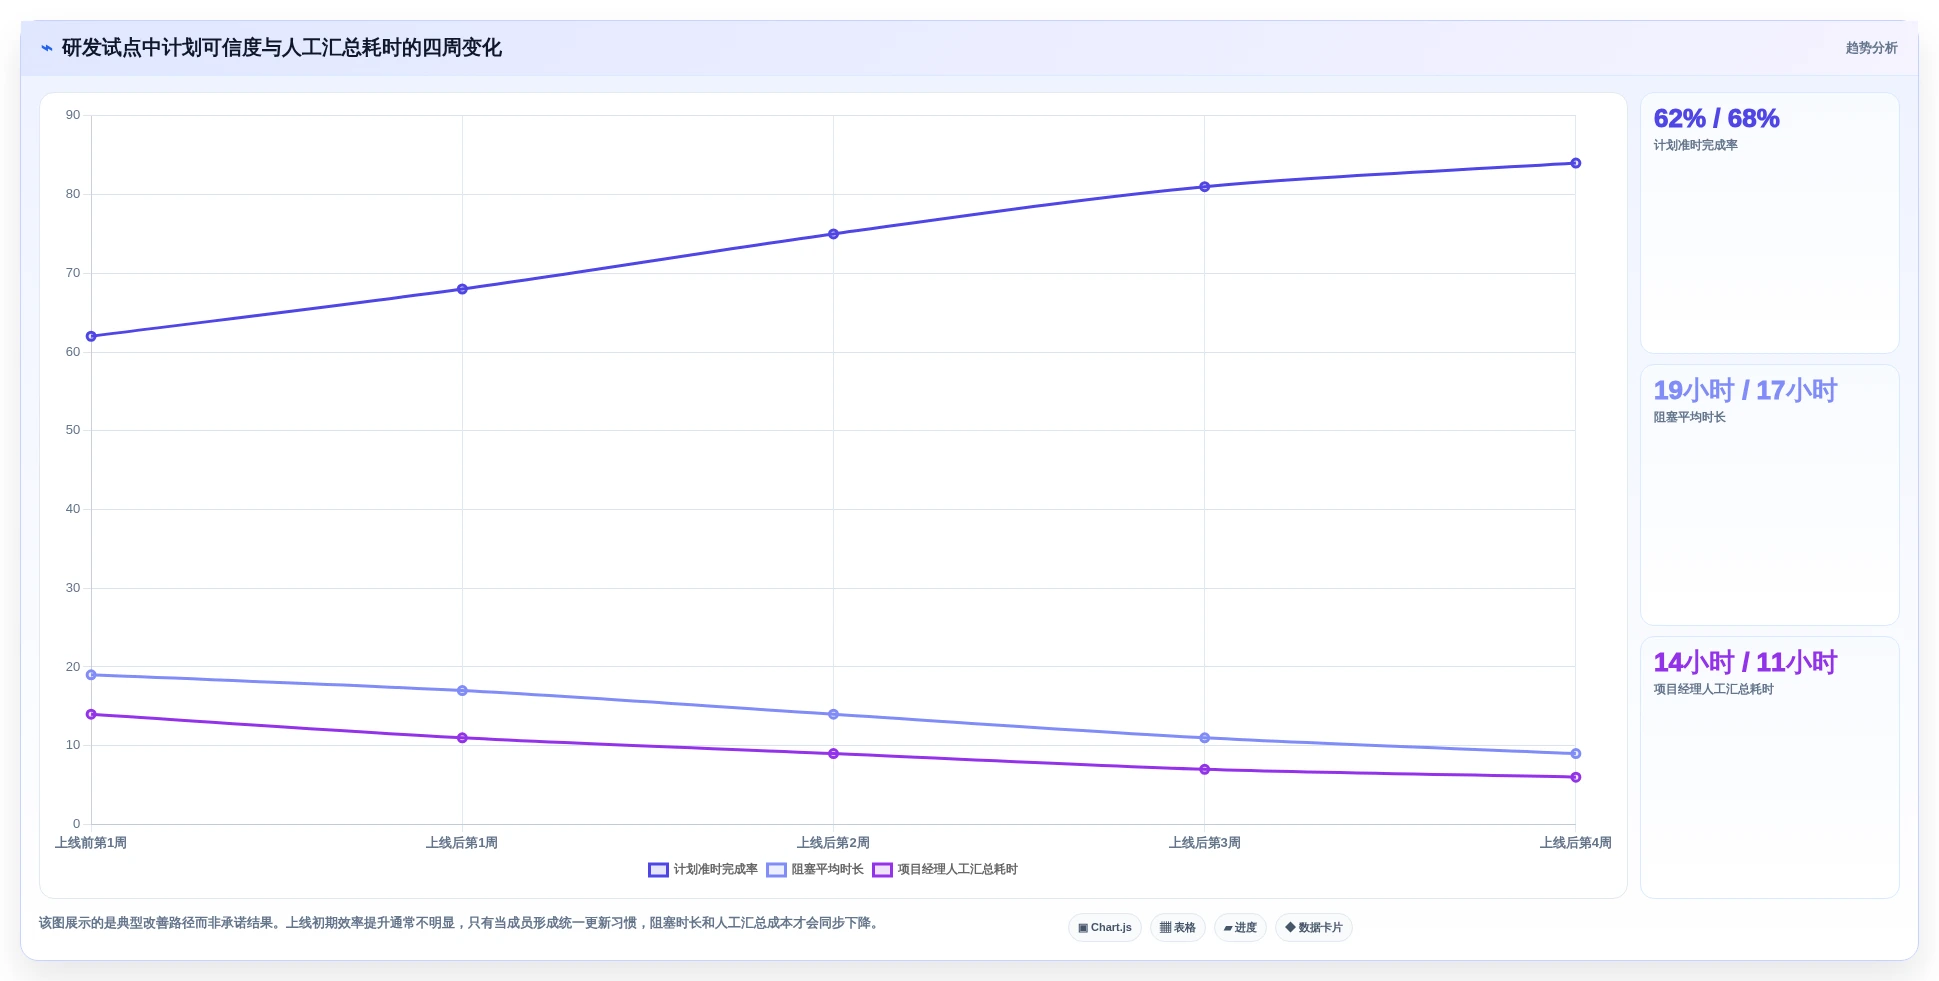Toggle the 计划准时完成率 legend item
Image resolution: width=1939 pixels, height=981 pixels.
pyautogui.click(x=703, y=870)
